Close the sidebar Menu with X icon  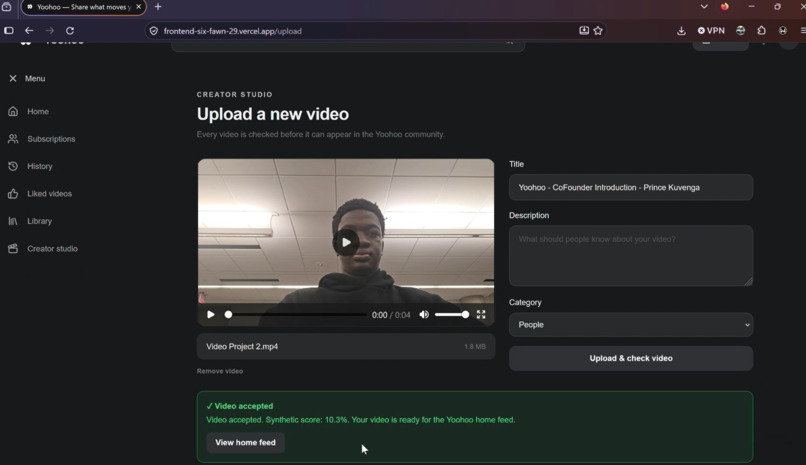click(13, 79)
